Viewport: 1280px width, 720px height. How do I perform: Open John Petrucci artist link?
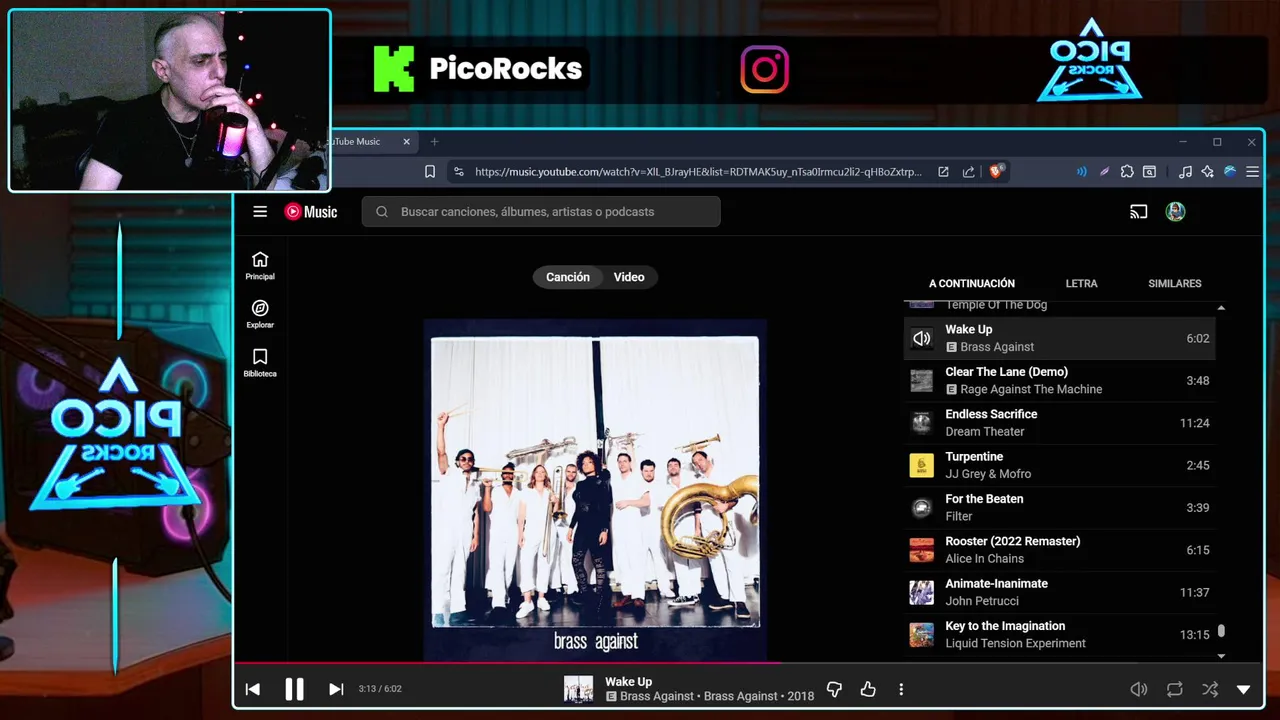pos(982,600)
